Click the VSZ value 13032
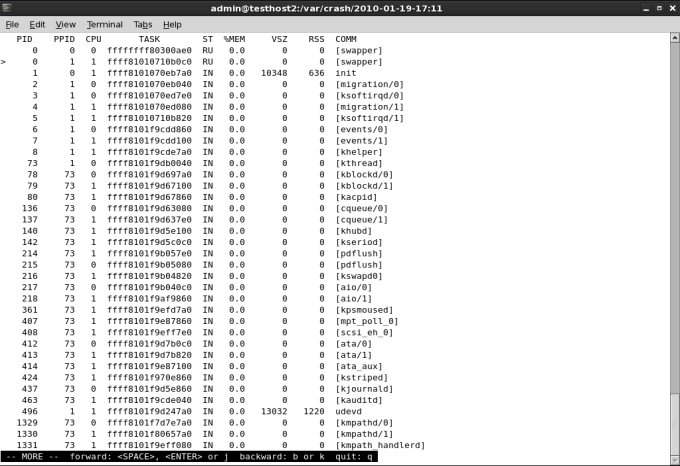This screenshot has width=680, height=466. click(274, 411)
